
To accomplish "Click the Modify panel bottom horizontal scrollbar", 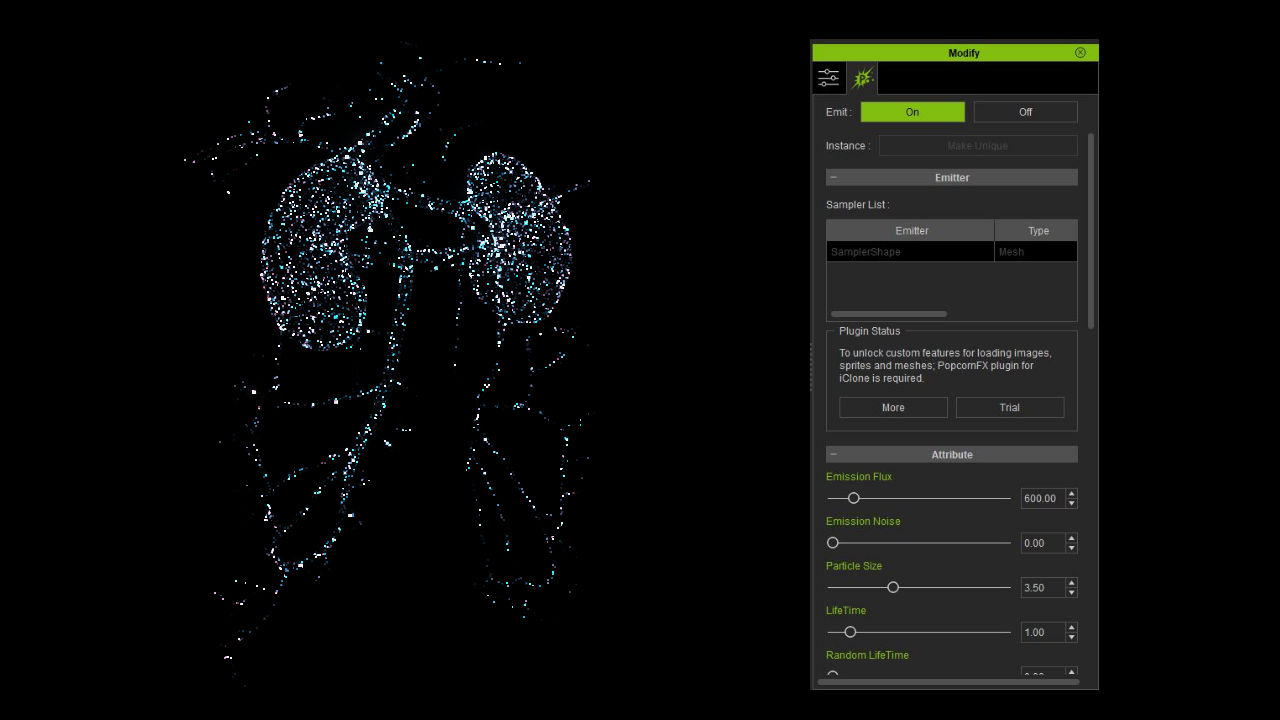I will click(948, 682).
